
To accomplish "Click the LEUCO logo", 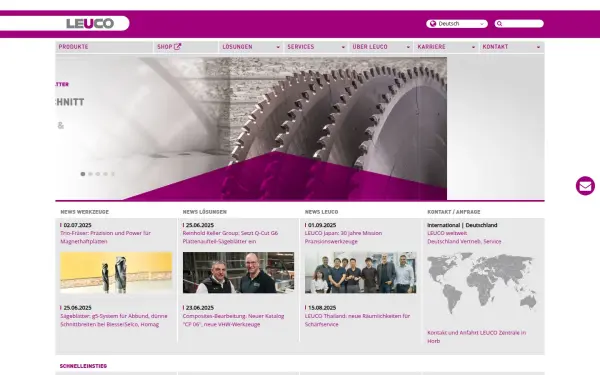I will click(90, 23).
